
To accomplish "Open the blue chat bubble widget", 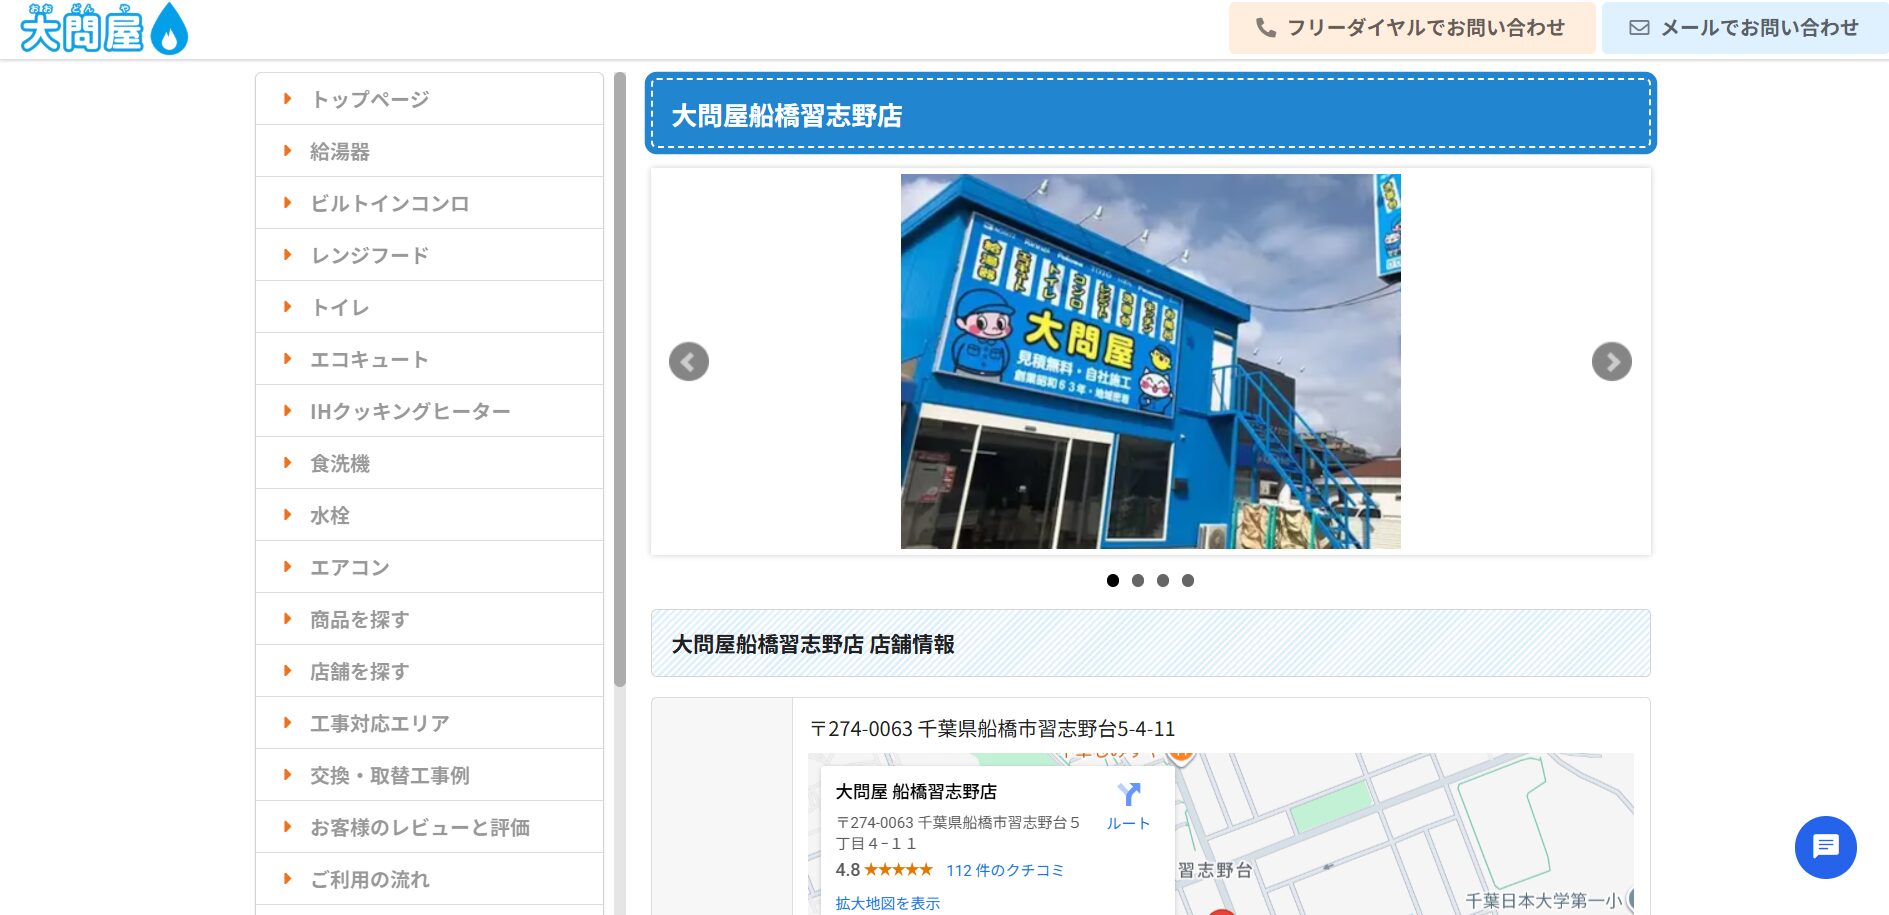I will click(x=1825, y=847).
